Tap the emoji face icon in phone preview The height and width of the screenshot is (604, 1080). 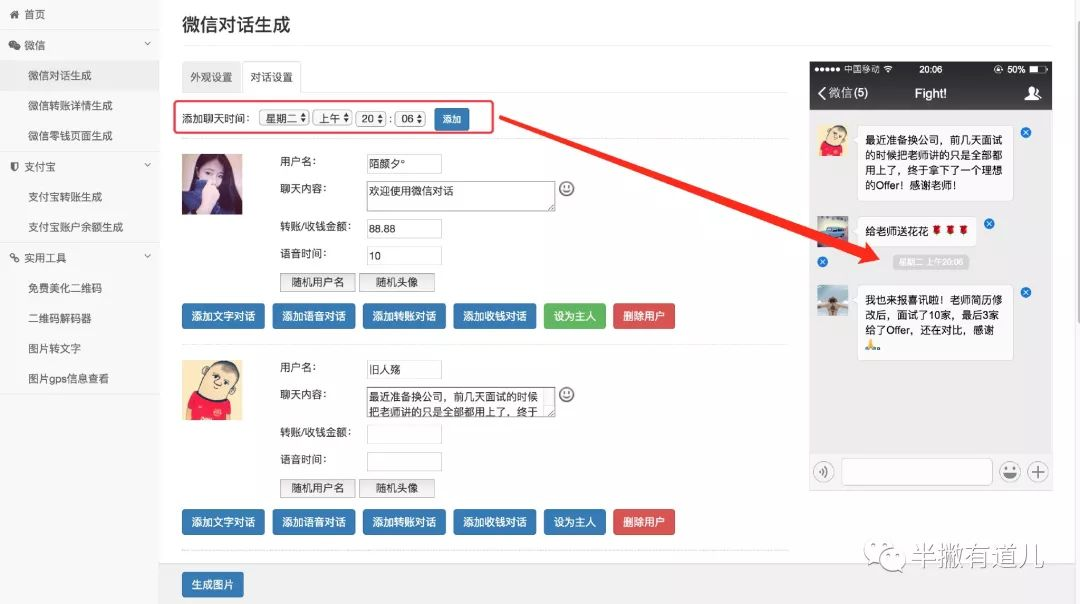tap(1010, 472)
